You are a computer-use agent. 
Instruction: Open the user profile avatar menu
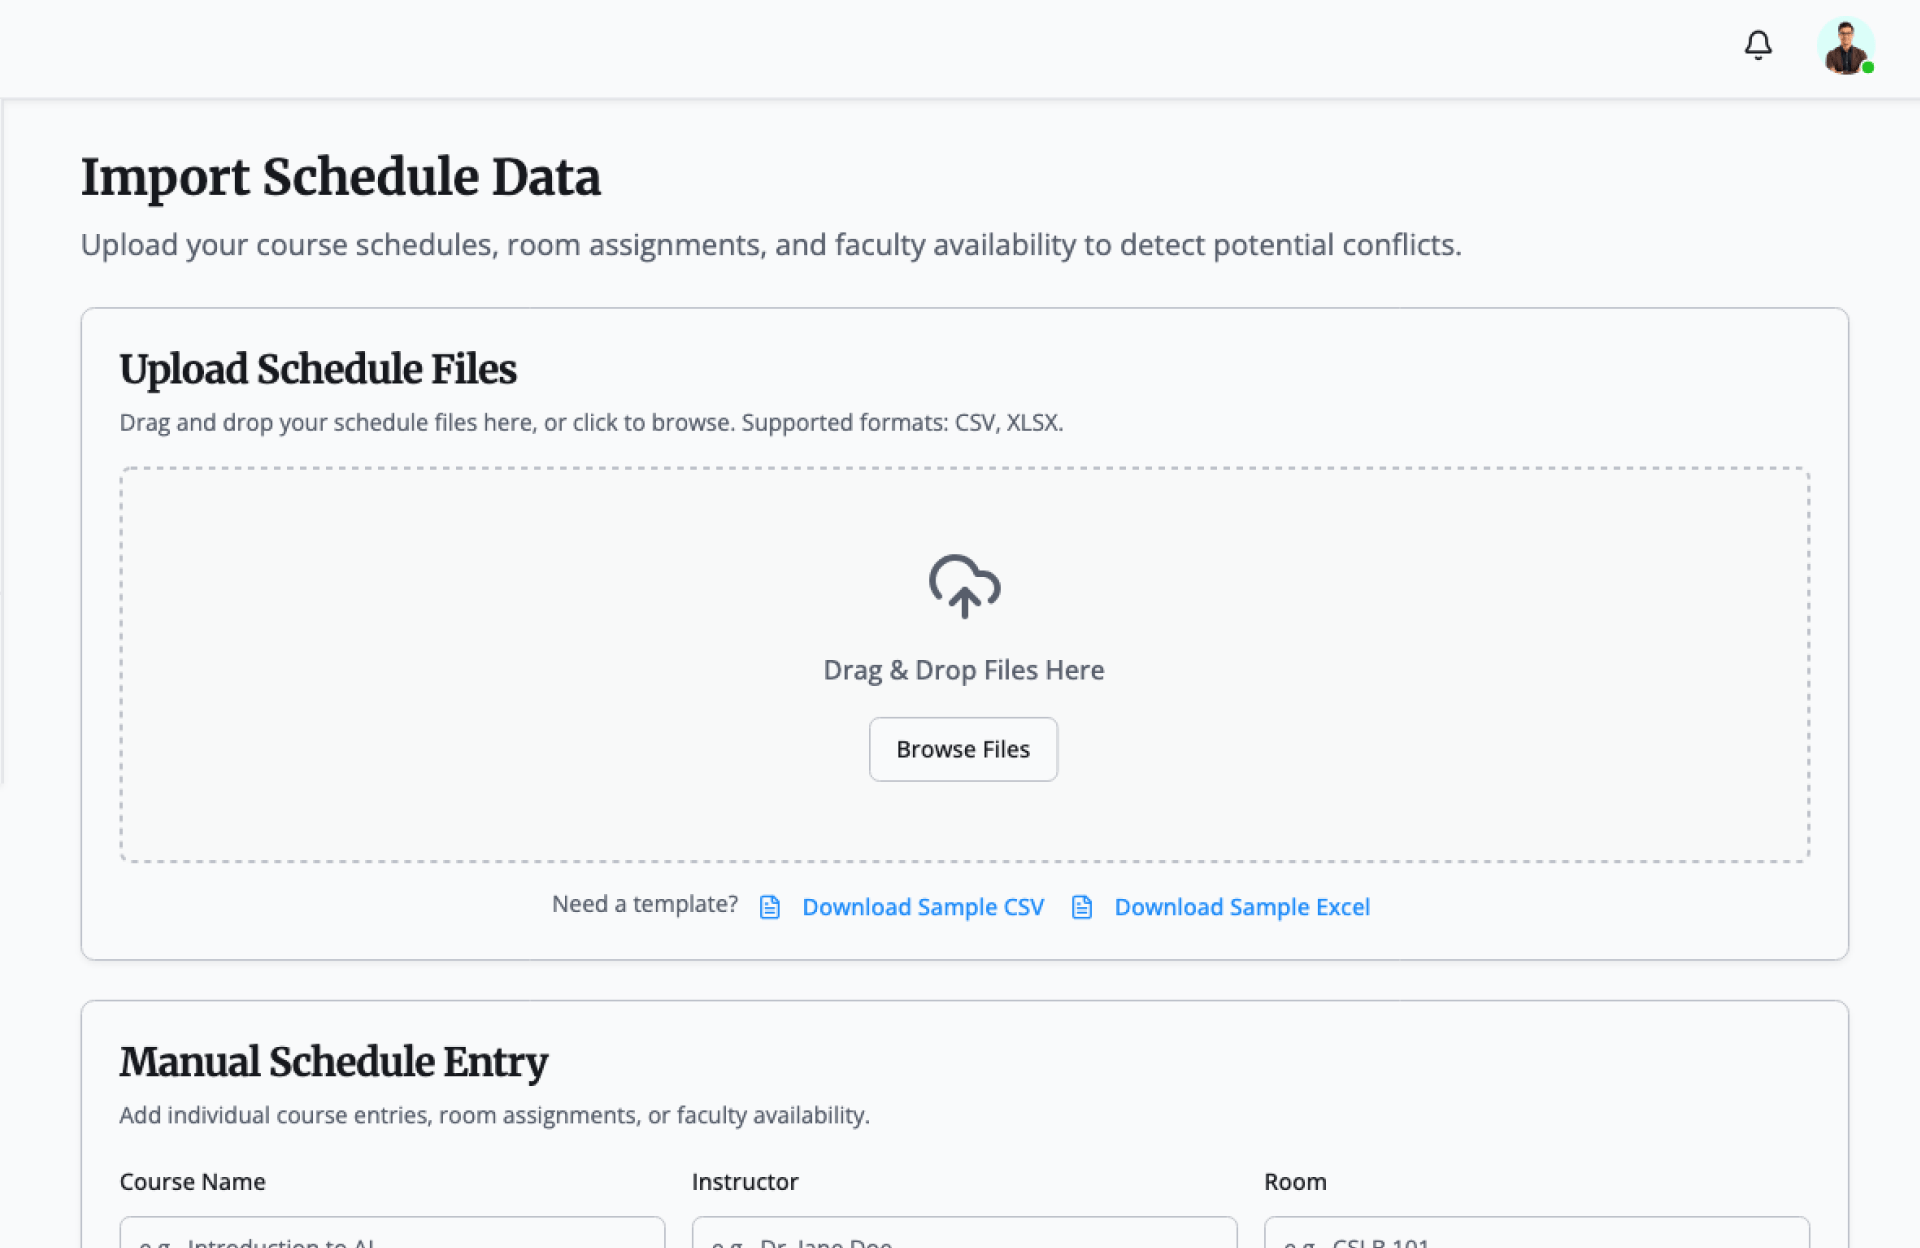click(1844, 46)
